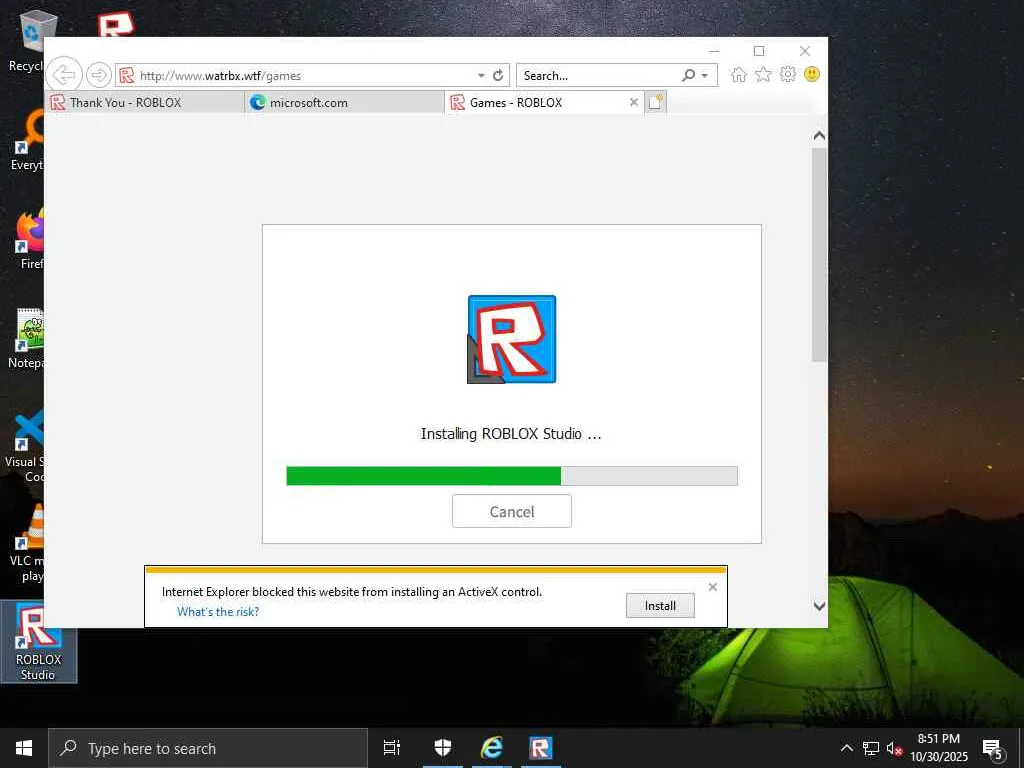The image size is (1024, 768).
Task: Switch to the Thank You - ROBLOX tab
Action: pos(144,103)
